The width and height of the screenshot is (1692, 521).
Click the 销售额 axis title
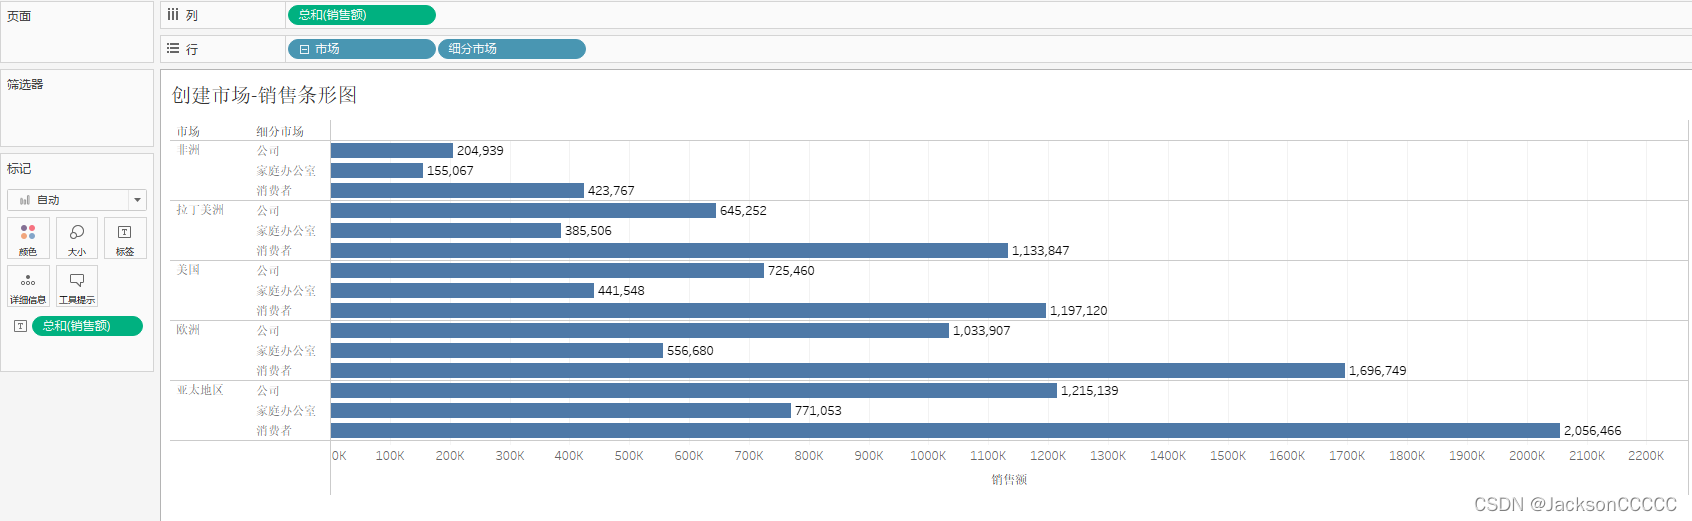[1009, 480]
